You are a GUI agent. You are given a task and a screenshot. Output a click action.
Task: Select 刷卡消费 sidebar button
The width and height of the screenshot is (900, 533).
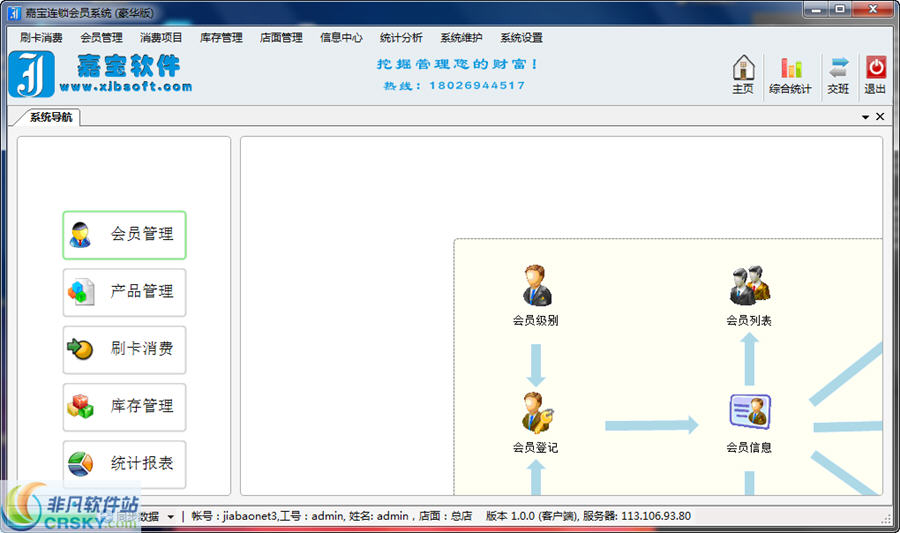pyautogui.click(x=125, y=349)
